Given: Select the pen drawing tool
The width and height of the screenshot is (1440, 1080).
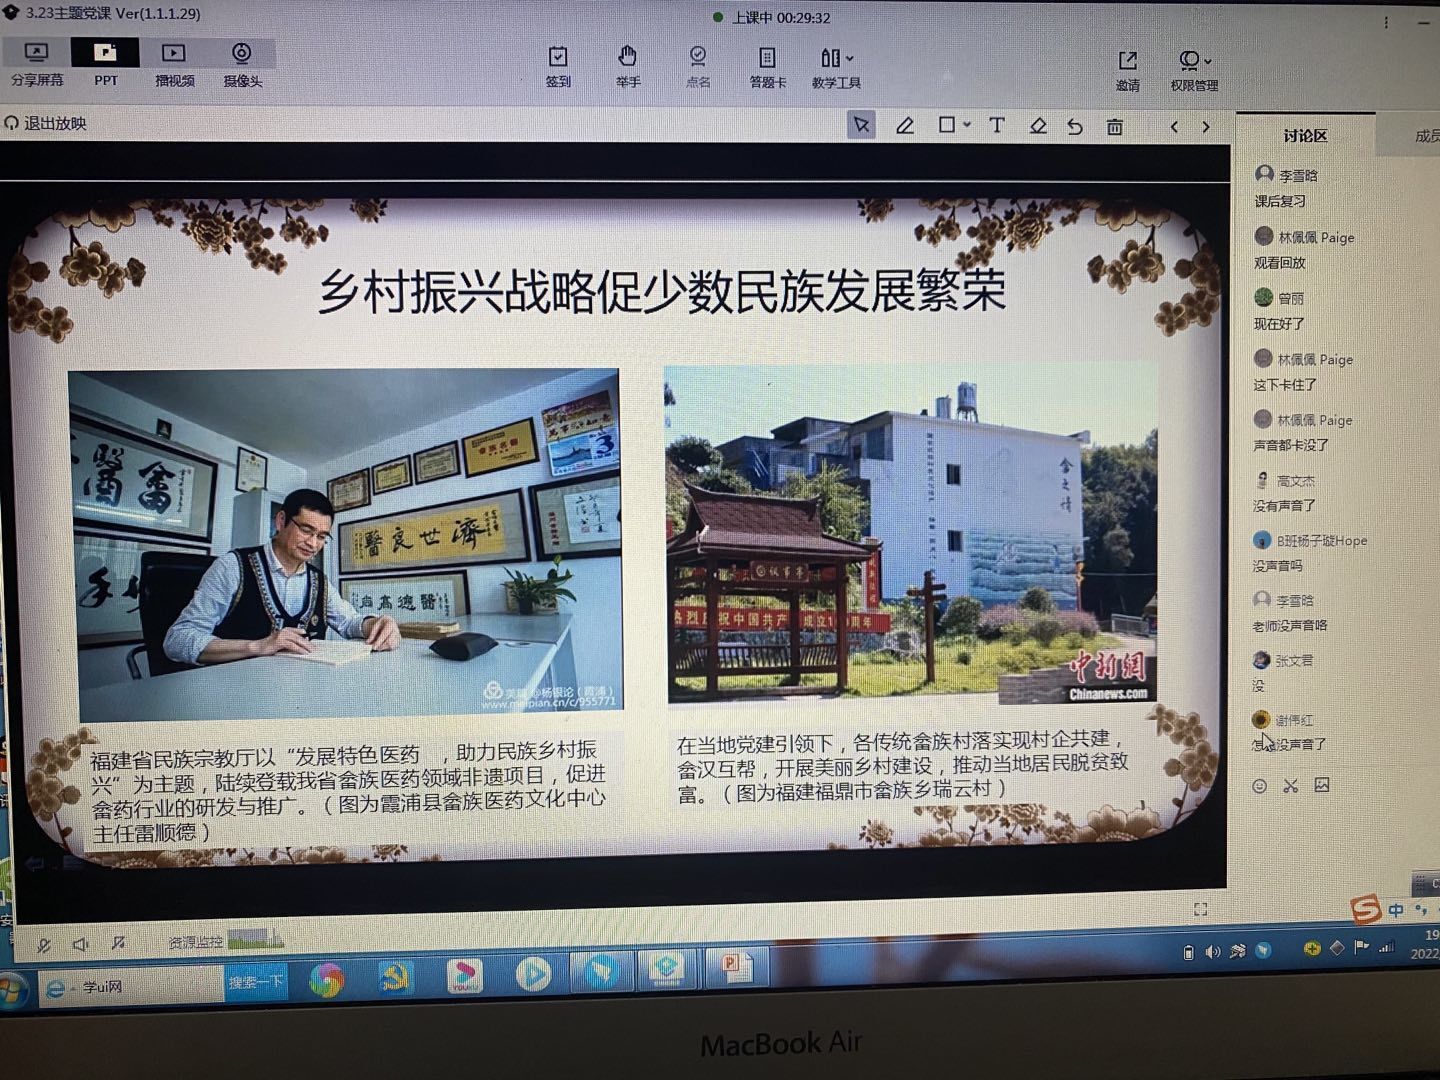Looking at the screenshot, I should point(905,126).
